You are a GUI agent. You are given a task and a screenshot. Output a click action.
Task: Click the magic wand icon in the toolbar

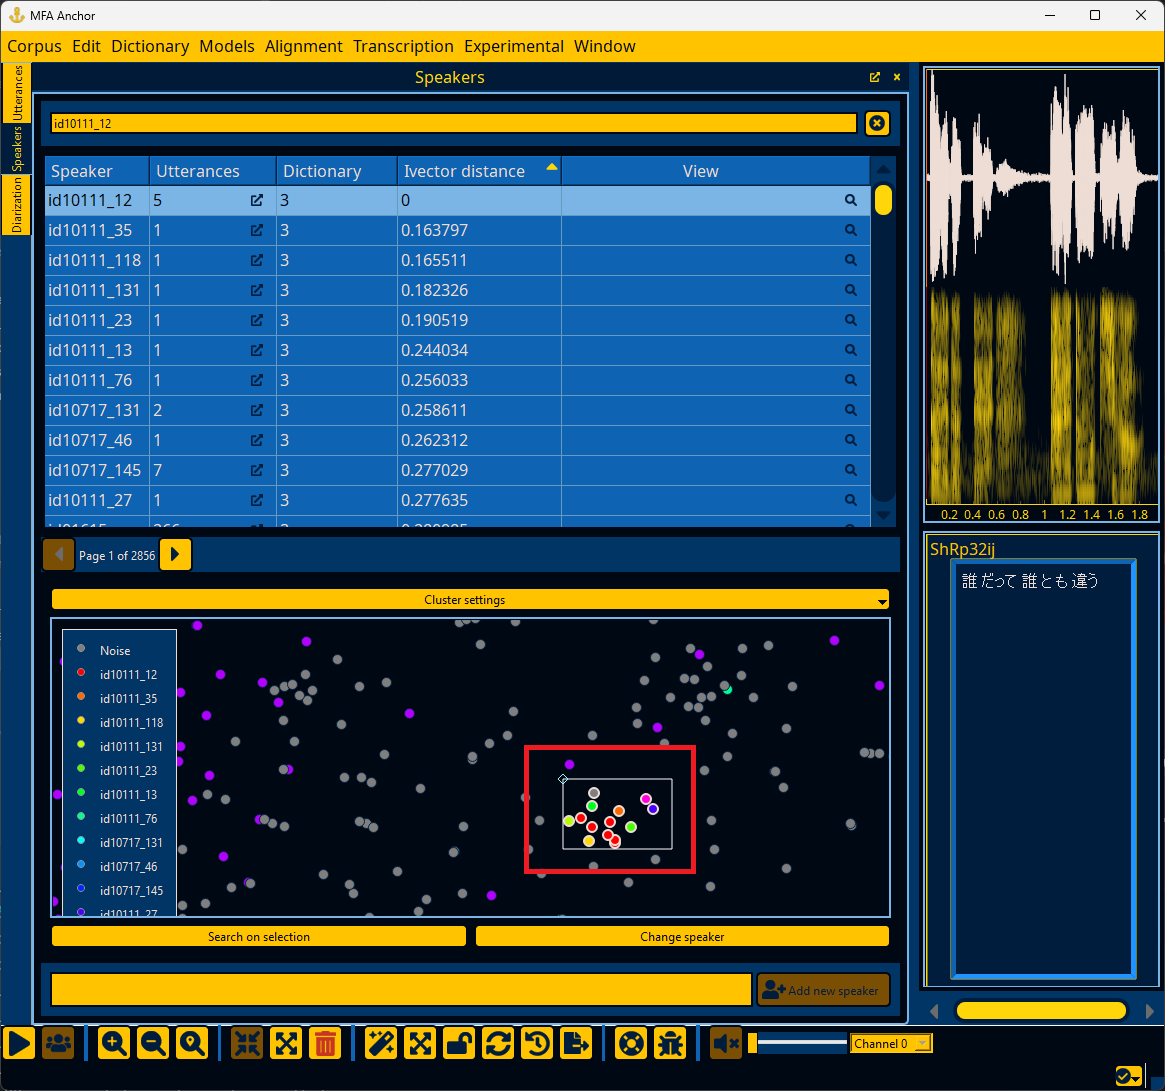point(381,1043)
